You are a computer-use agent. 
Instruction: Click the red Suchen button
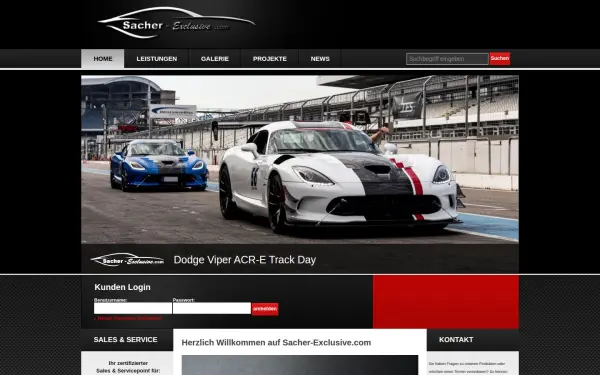[x=500, y=59]
